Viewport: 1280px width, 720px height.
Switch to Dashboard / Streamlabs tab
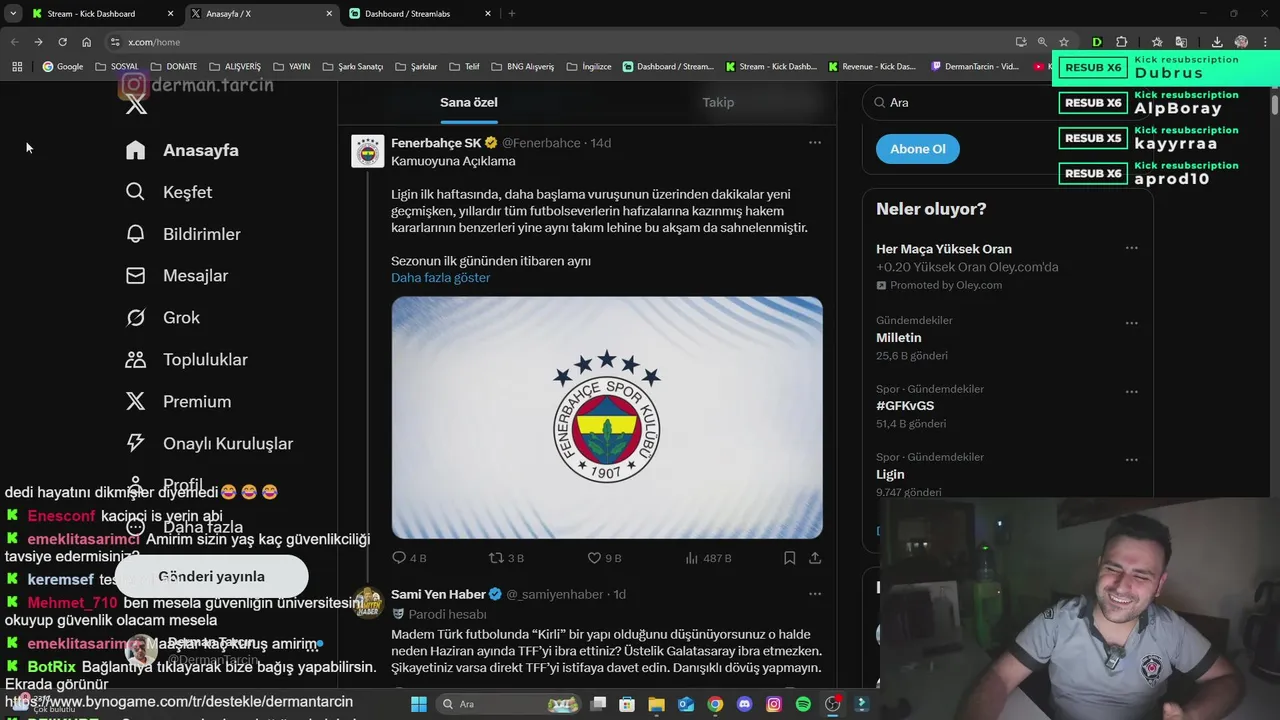pos(419,14)
